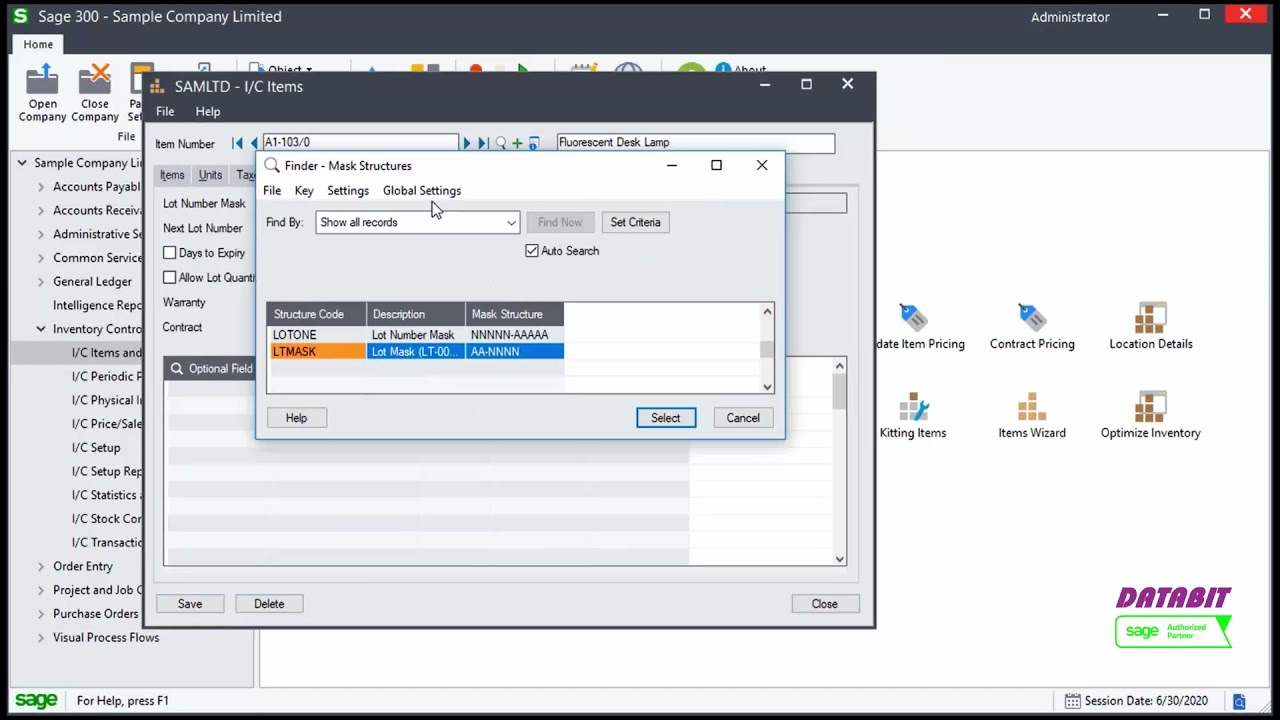Click the I/C Items window app icon

[157, 87]
